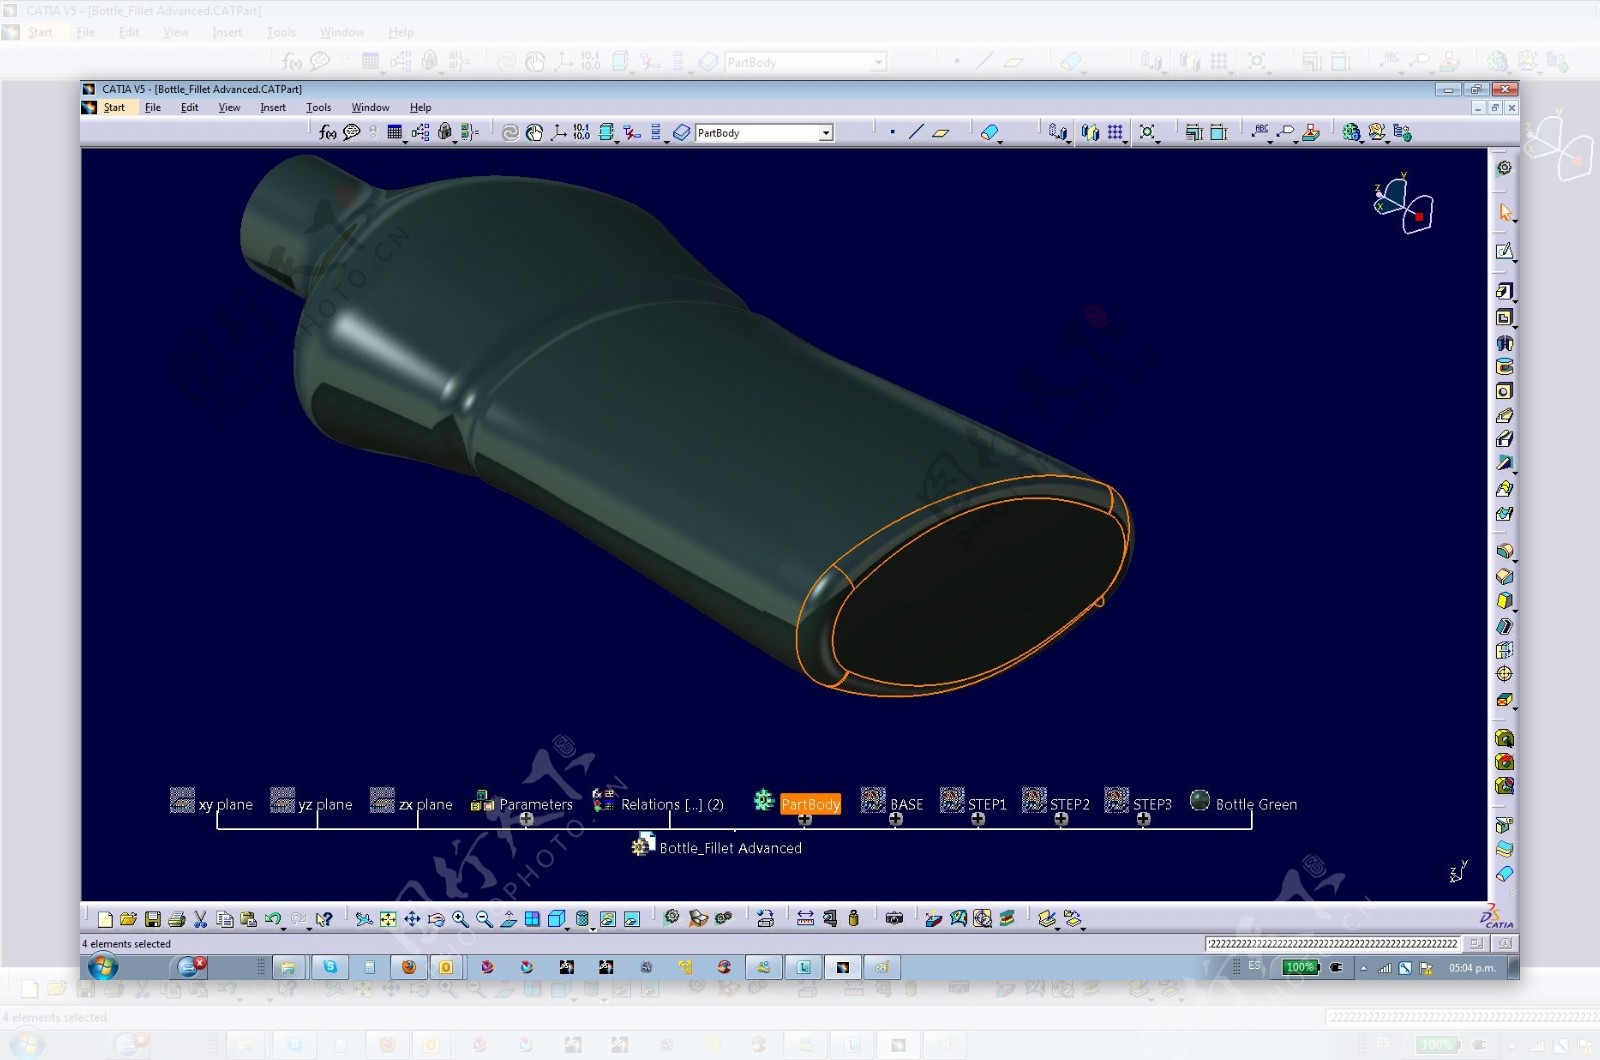Open the Window menu
1600x1060 pixels.
tap(370, 107)
